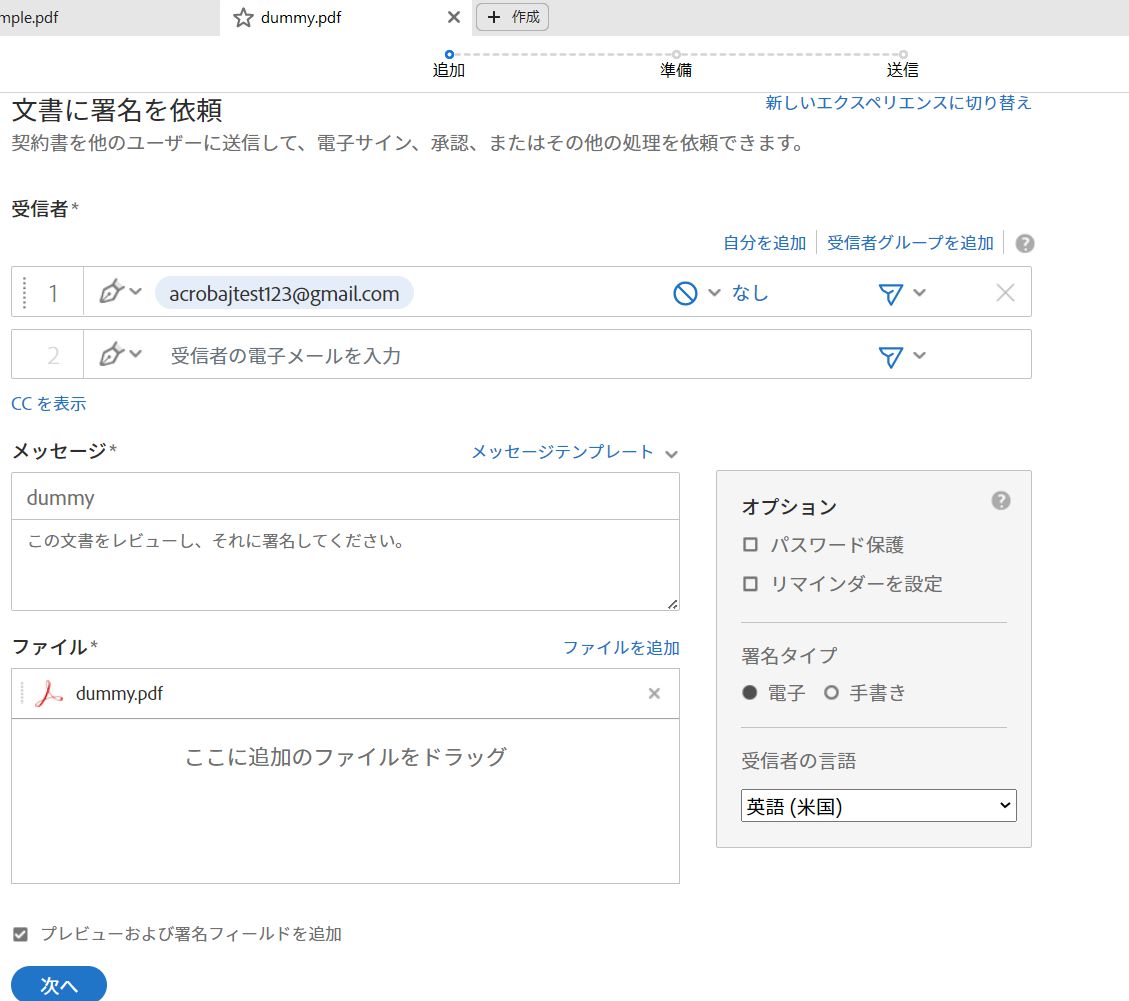Click the authentication block icon for recipient 1
Viewport: 1129px width, 1001px height.
685,292
